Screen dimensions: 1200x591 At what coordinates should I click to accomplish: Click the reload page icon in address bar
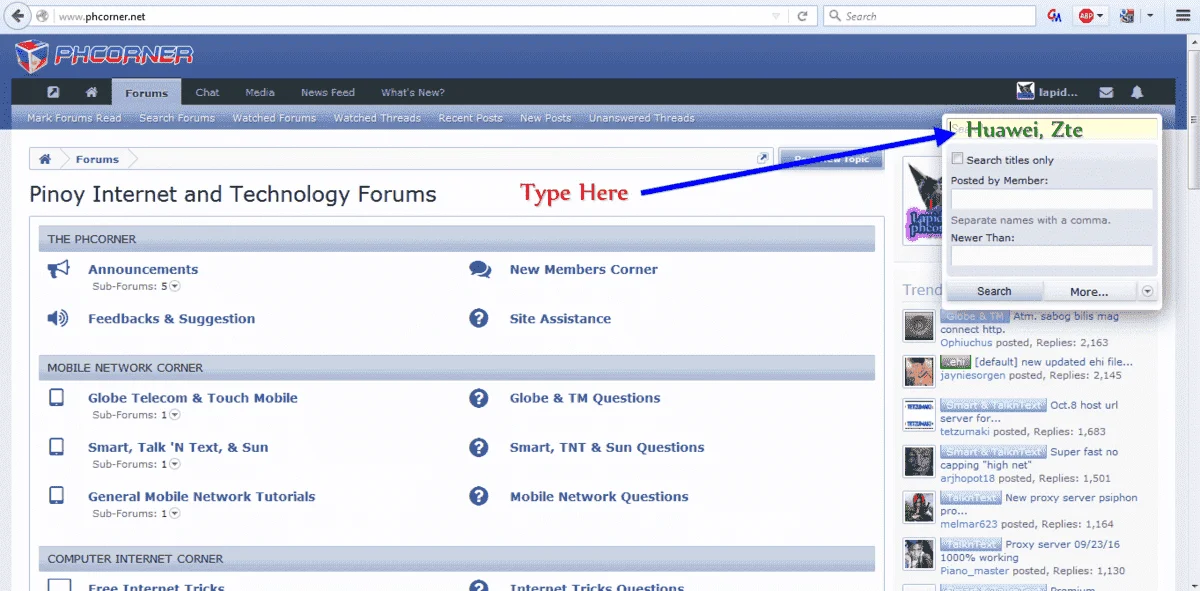802,16
